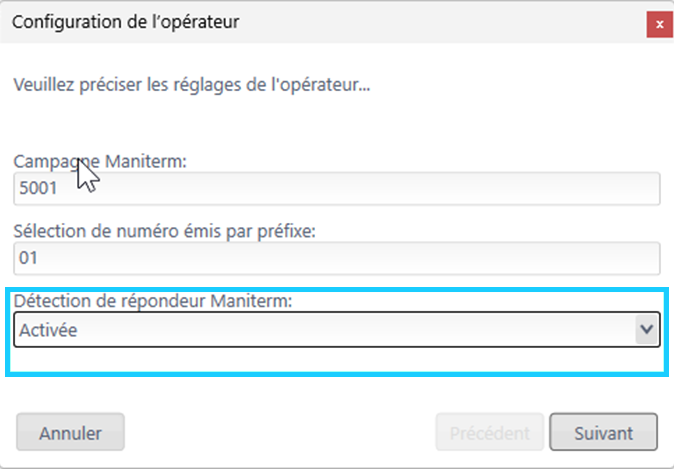674x469 pixels.
Task: Focus the Campagne Maniterm input field
Action: tap(337, 188)
